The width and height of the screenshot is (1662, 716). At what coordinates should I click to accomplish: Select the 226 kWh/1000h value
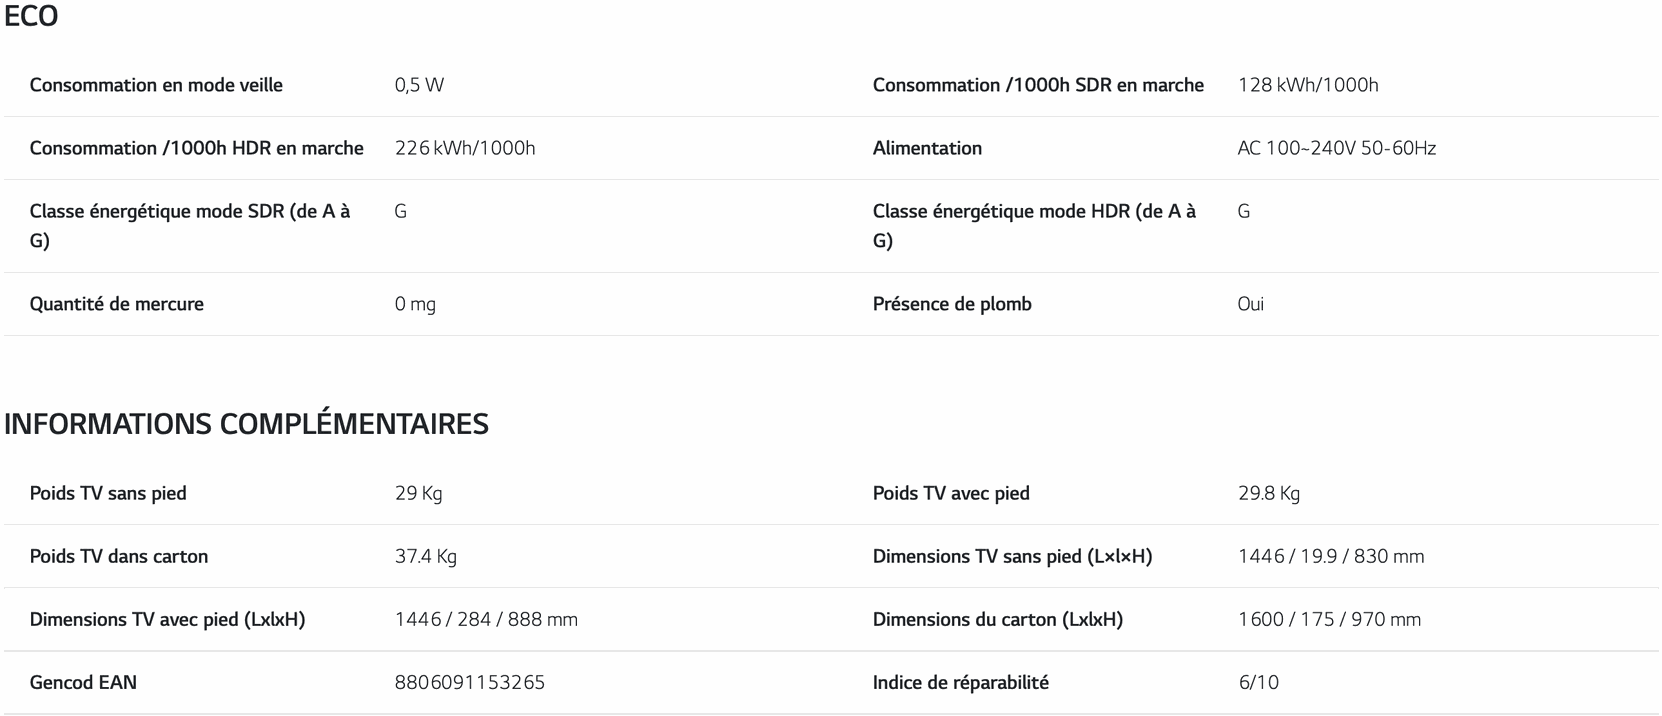(x=465, y=148)
